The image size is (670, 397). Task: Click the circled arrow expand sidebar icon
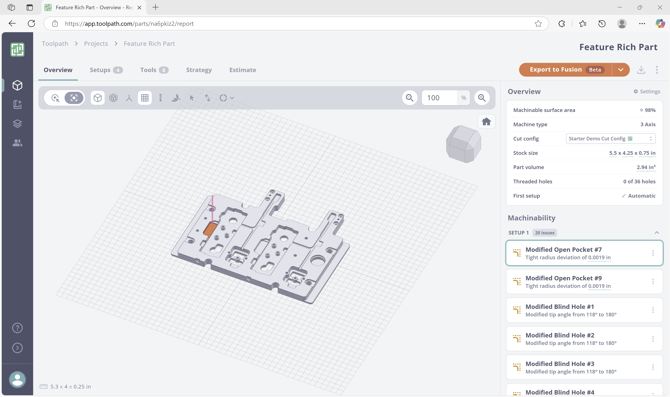pyautogui.click(x=17, y=347)
